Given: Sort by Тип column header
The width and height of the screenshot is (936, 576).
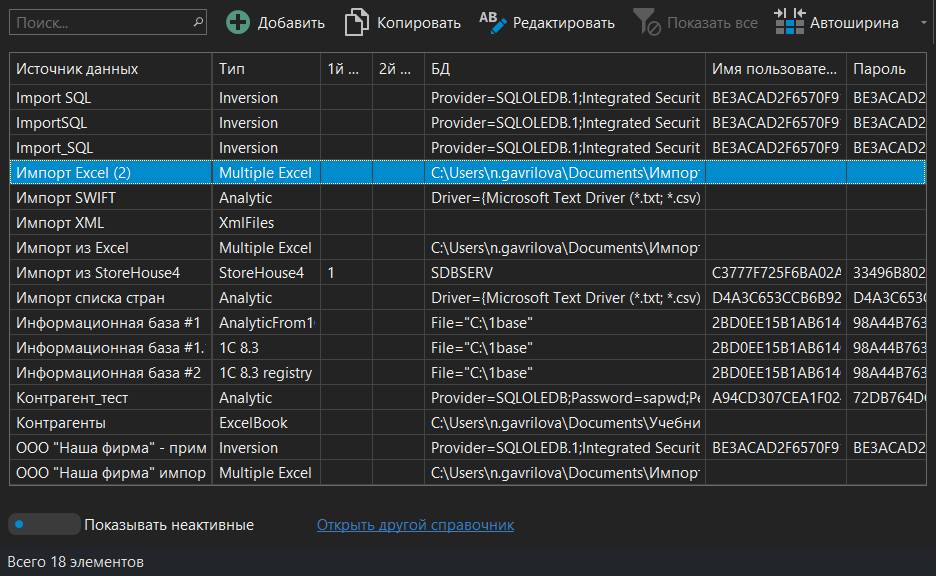Looking at the screenshot, I should pyautogui.click(x=232, y=69).
